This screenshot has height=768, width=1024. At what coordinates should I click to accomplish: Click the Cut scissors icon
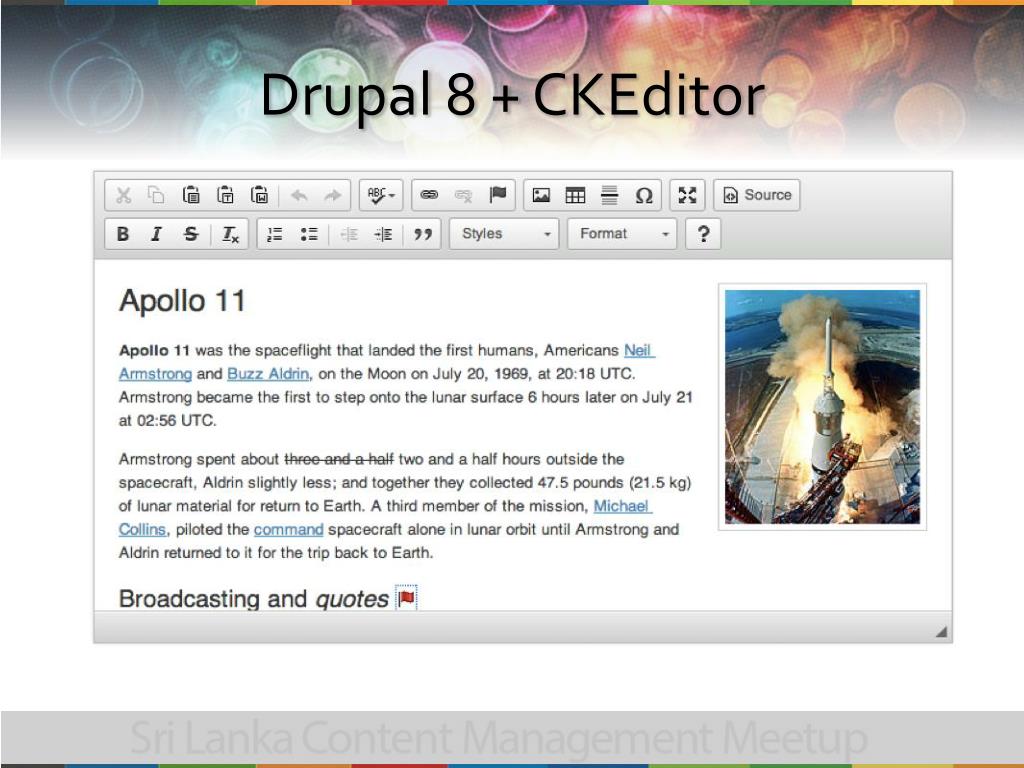(x=123, y=195)
